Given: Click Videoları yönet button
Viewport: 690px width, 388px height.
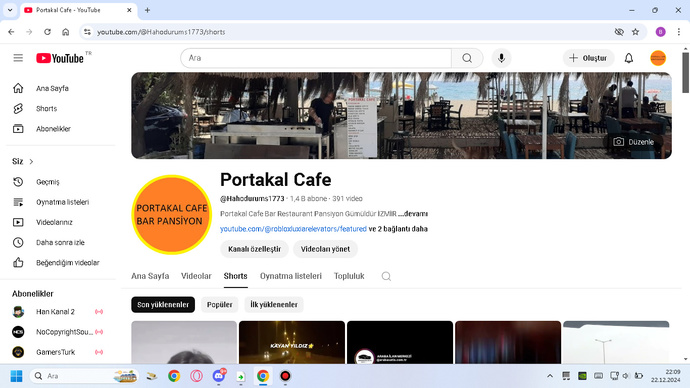Looking at the screenshot, I should point(325,249).
